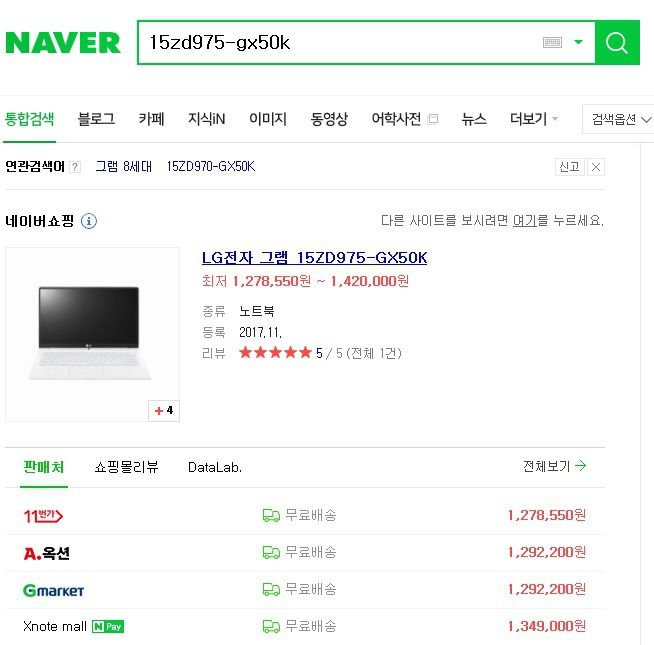The image size is (654, 645).
Task: Expand the 더보기 menu
Action: tap(534, 119)
